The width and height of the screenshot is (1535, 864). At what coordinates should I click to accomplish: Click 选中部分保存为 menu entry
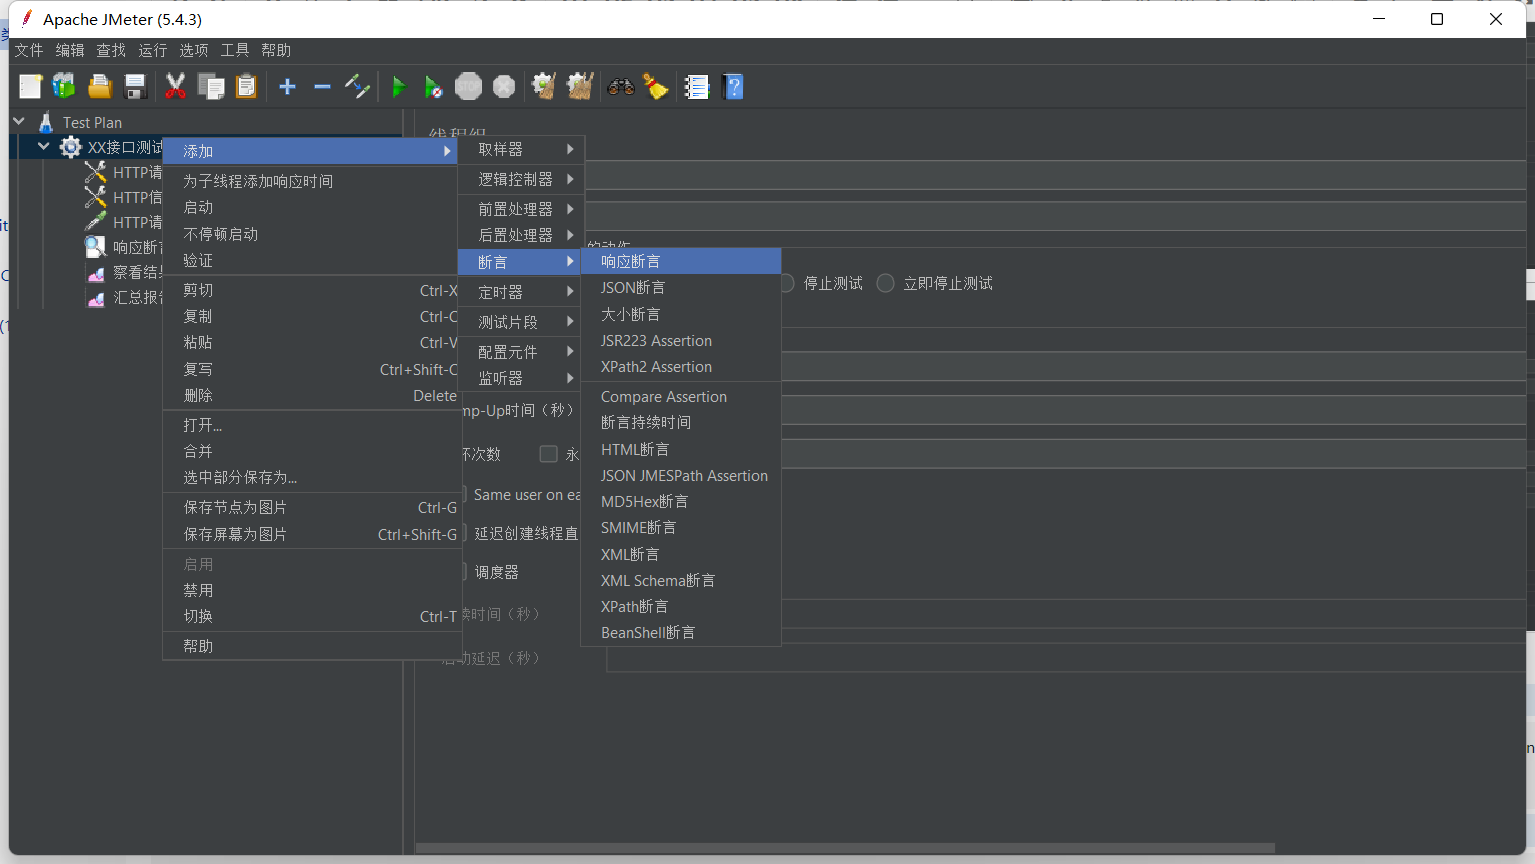(310, 477)
